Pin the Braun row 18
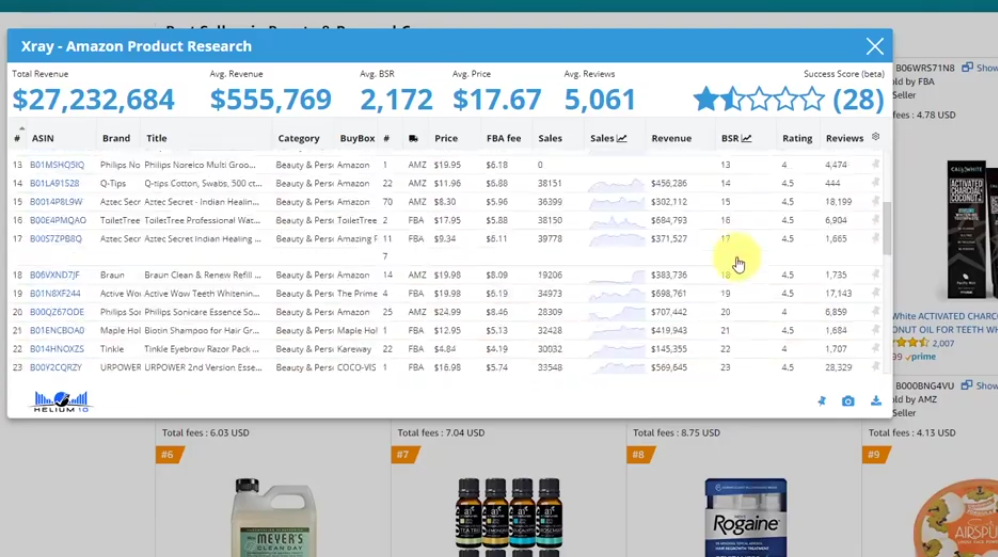This screenshot has width=998, height=557. pos(876,274)
